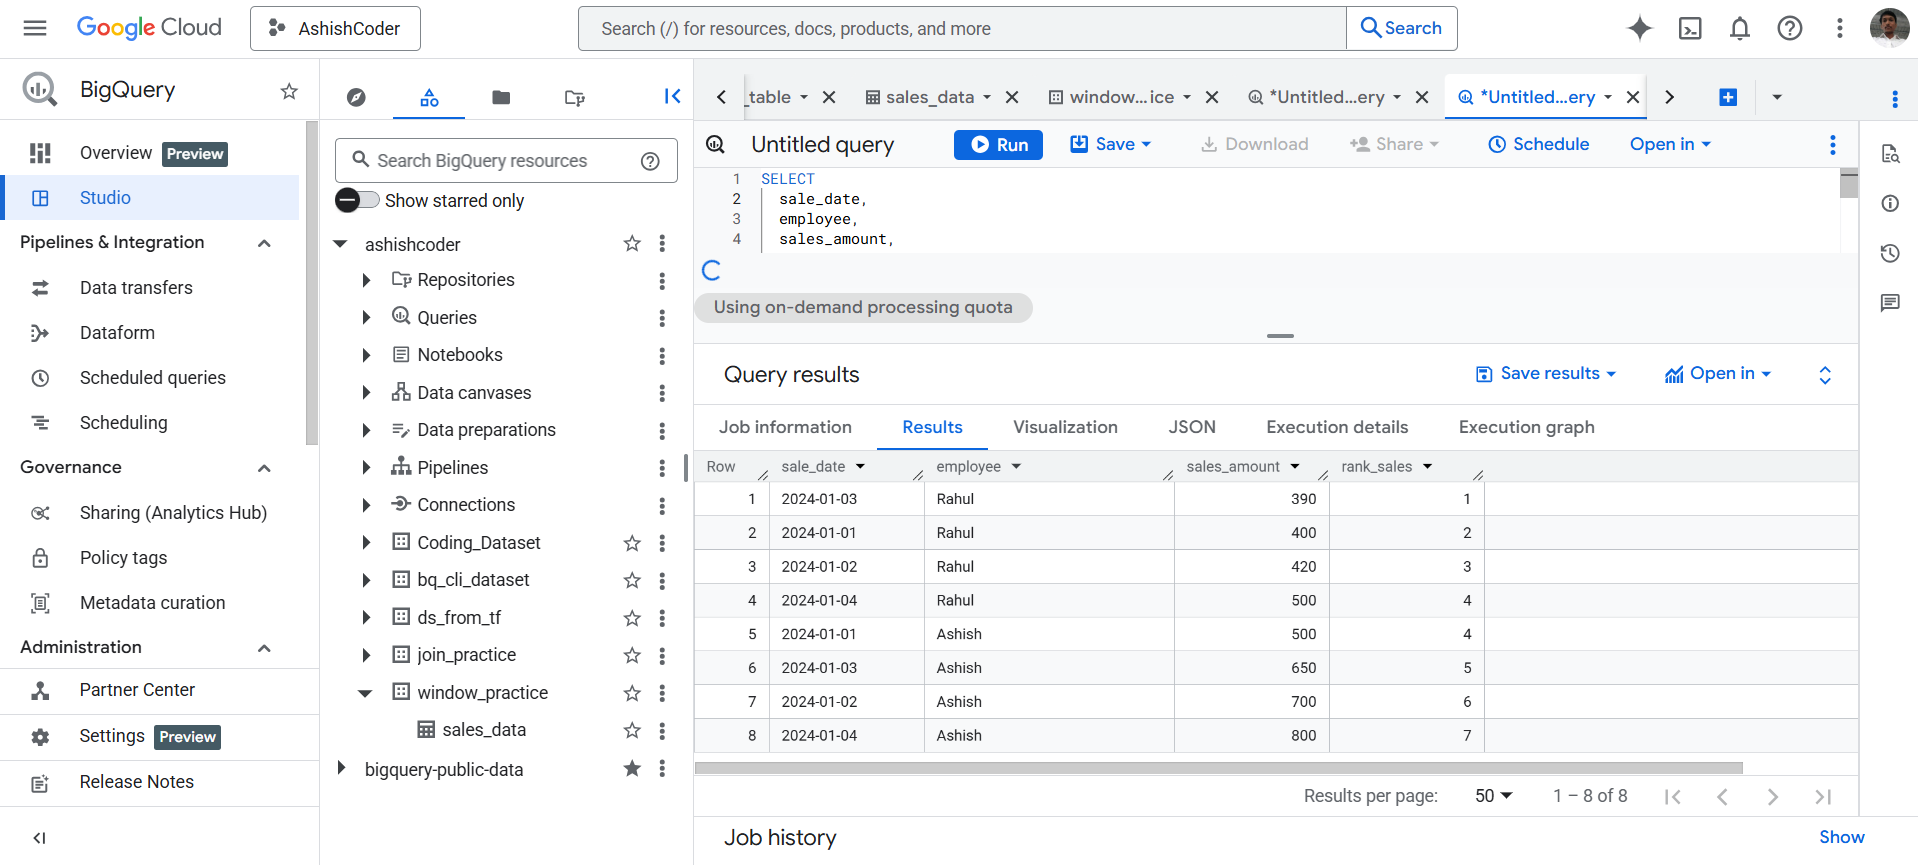The width and height of the screenshot is (1918, 865).
Task: Switch to Execution details tab
Action: 1337,427
